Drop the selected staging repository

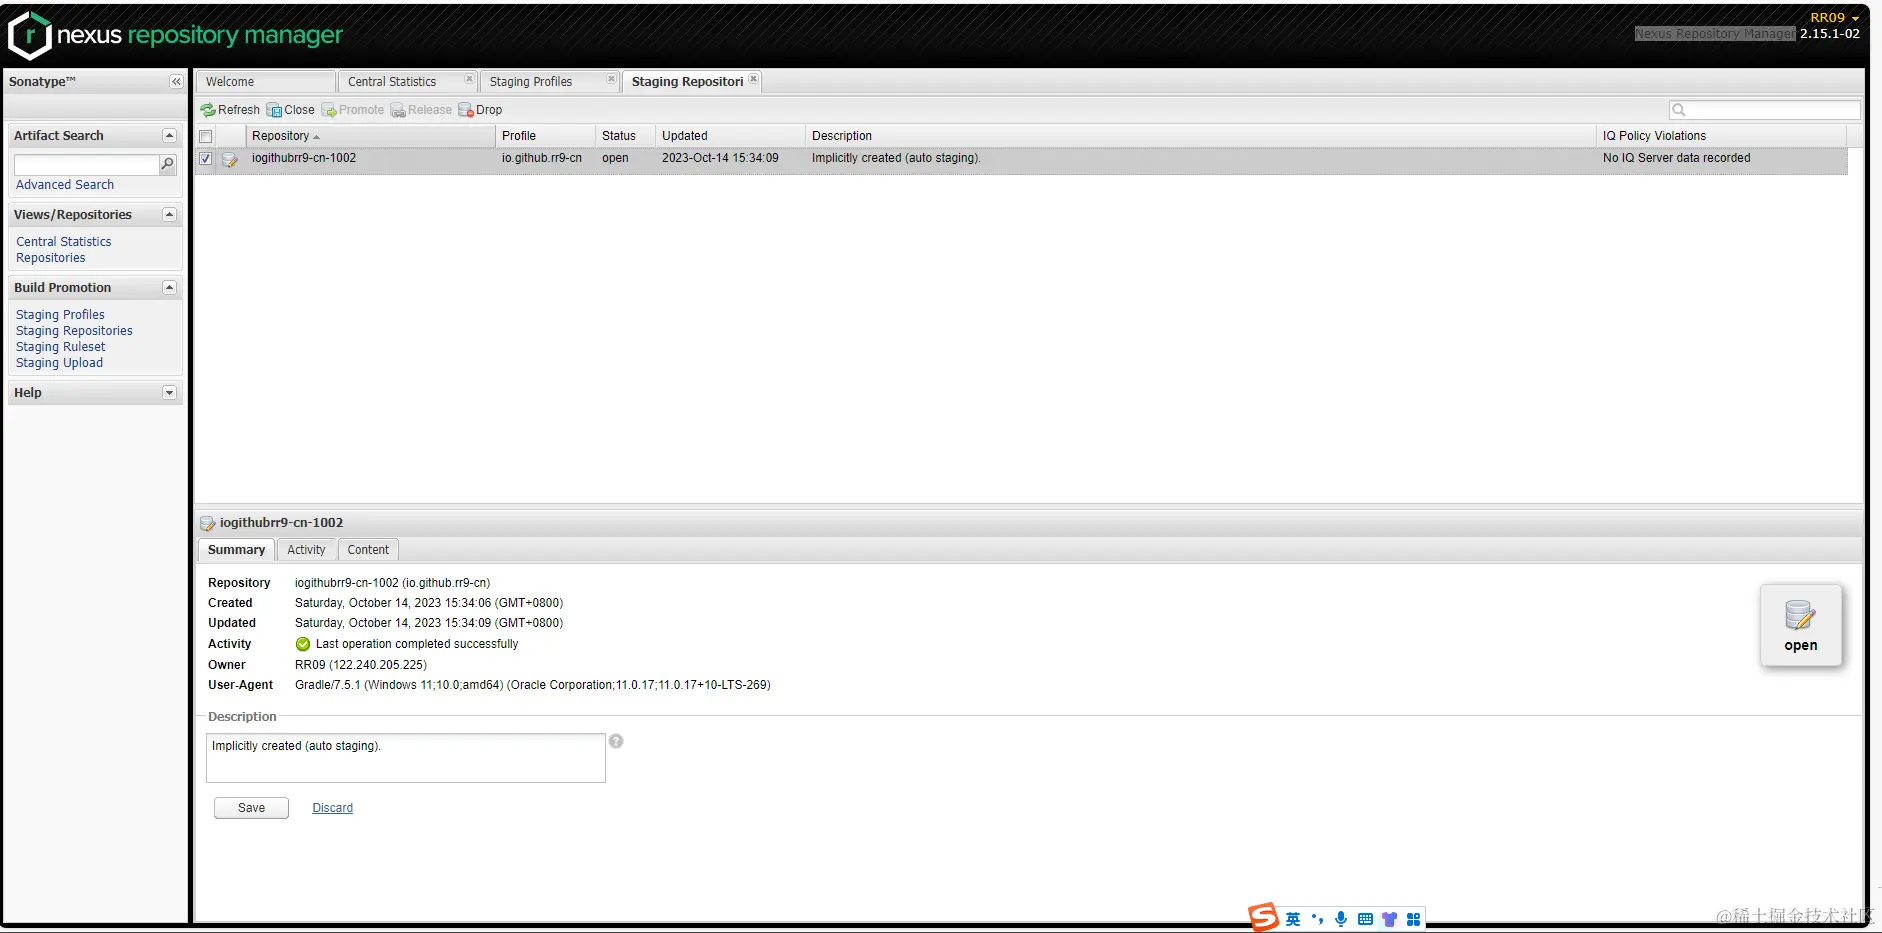480,110
